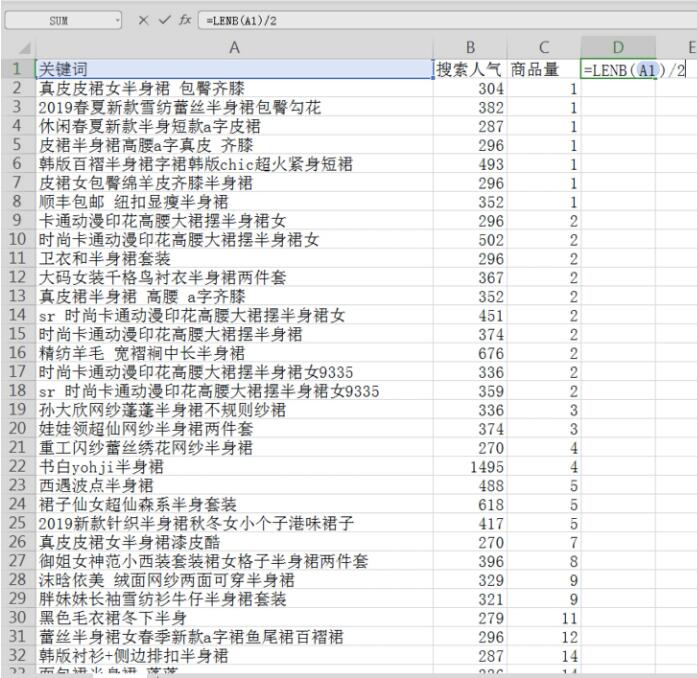Select row 10 header
This screenshot has height=678, width=697.
(18, 240)
